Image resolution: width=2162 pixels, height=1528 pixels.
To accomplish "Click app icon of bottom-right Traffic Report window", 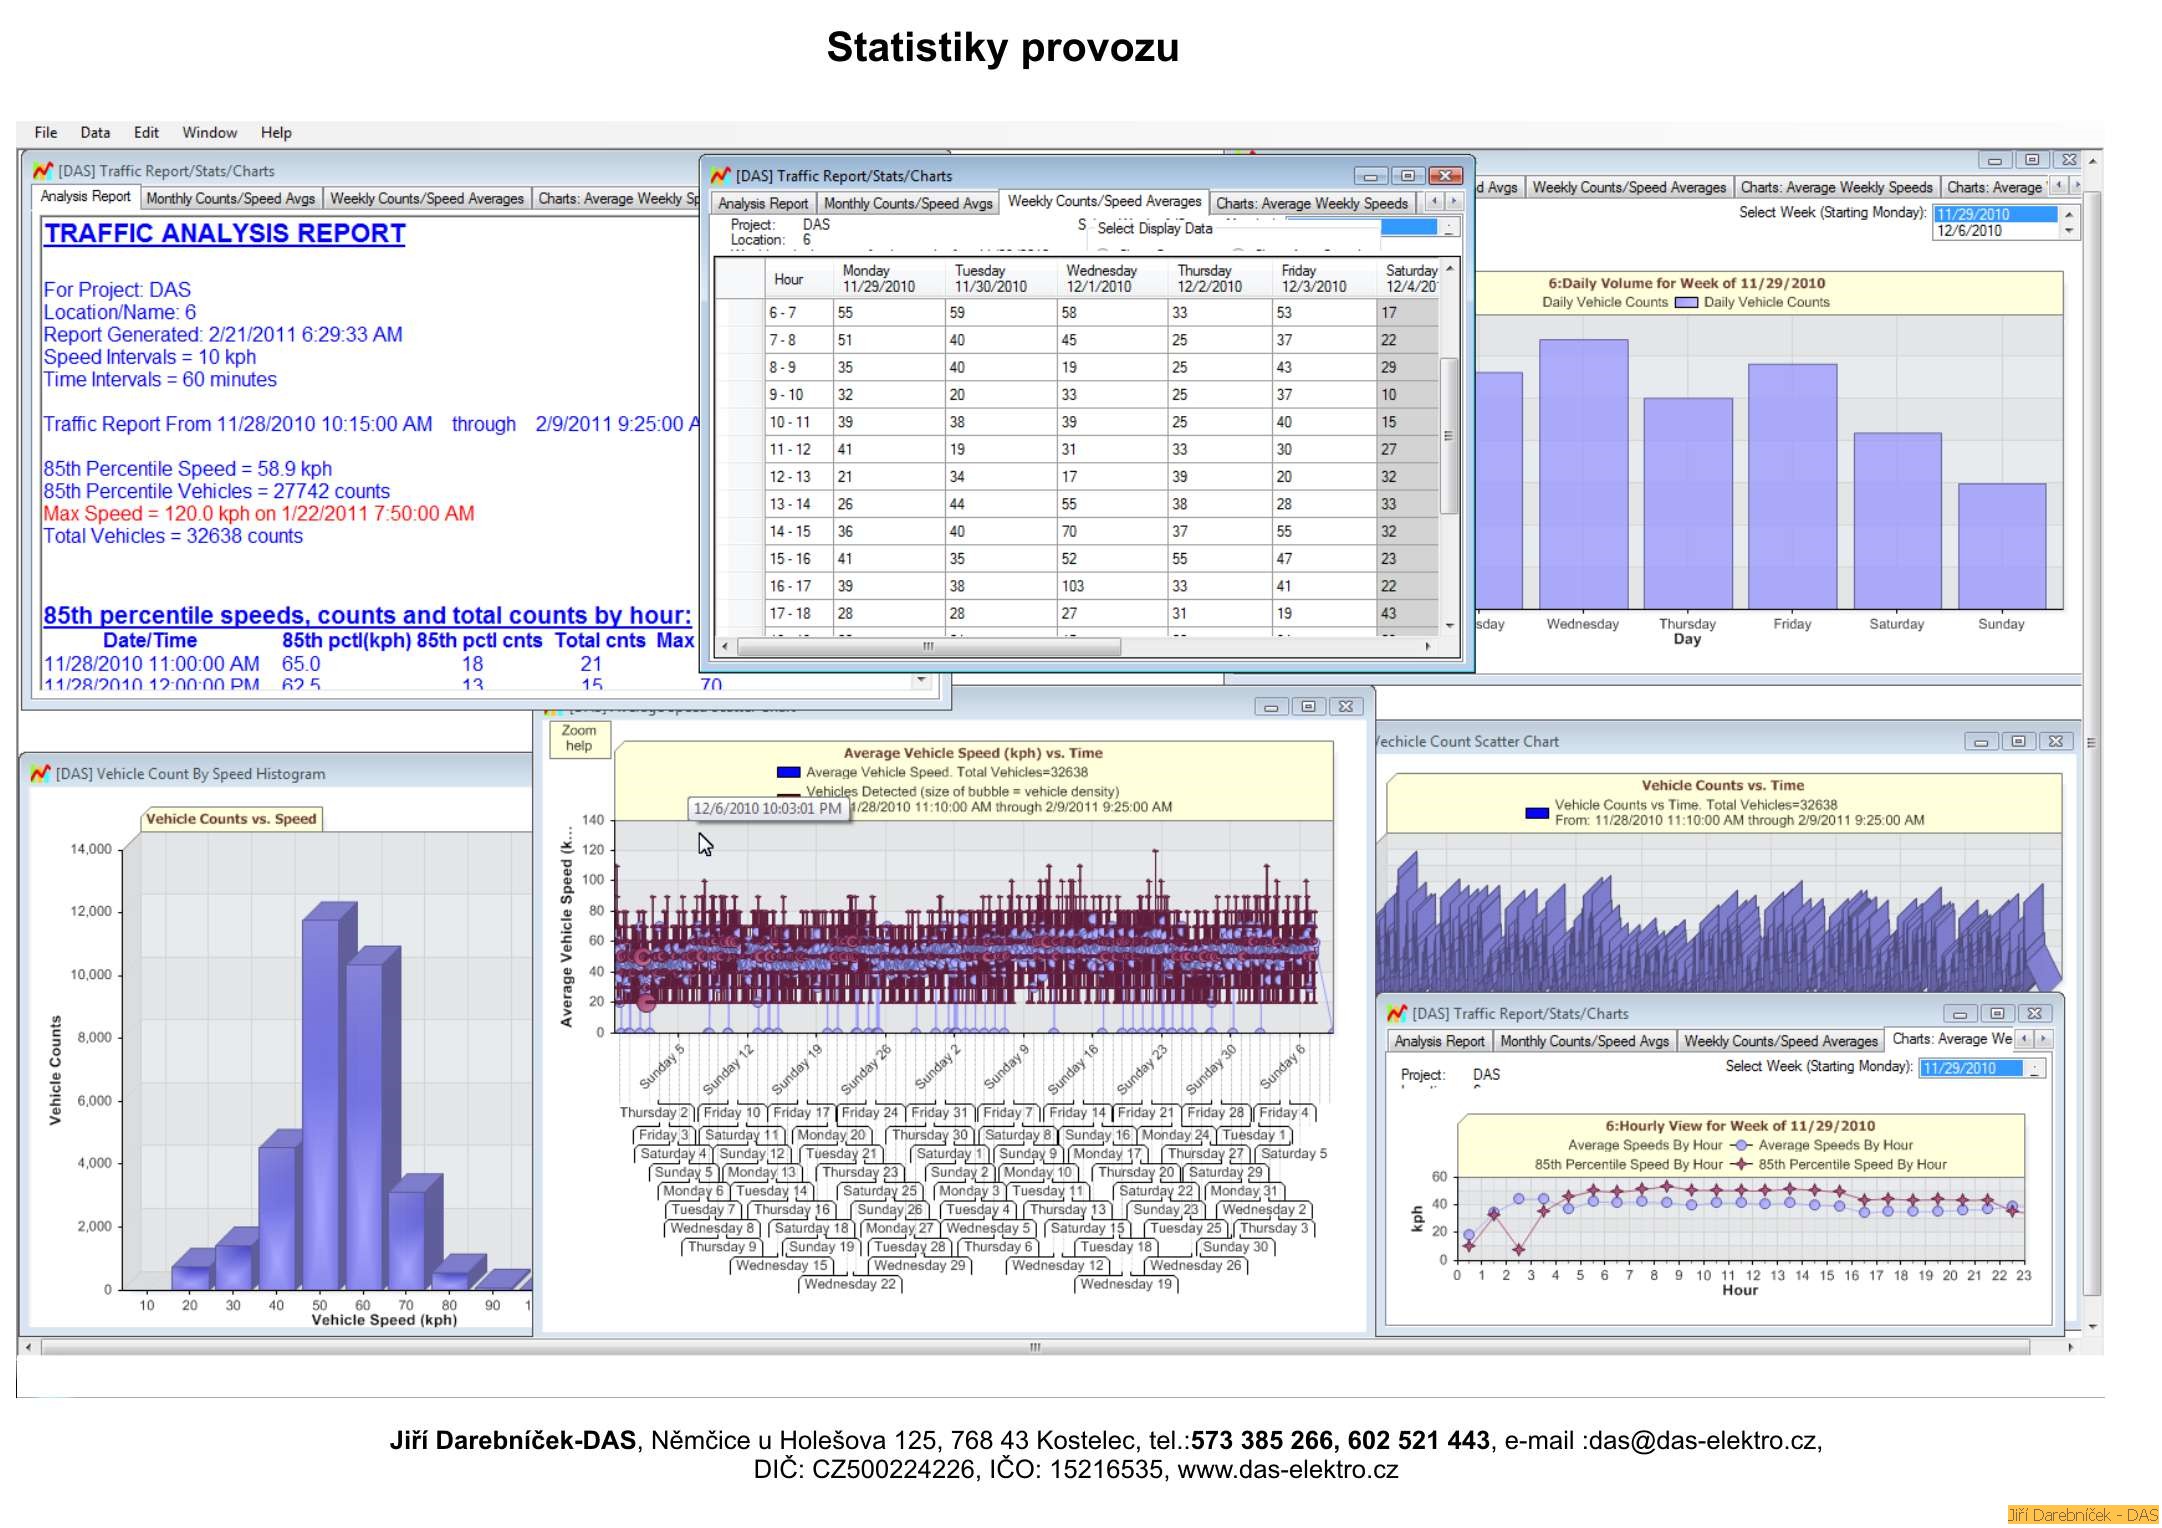I will point(1397,1013).
